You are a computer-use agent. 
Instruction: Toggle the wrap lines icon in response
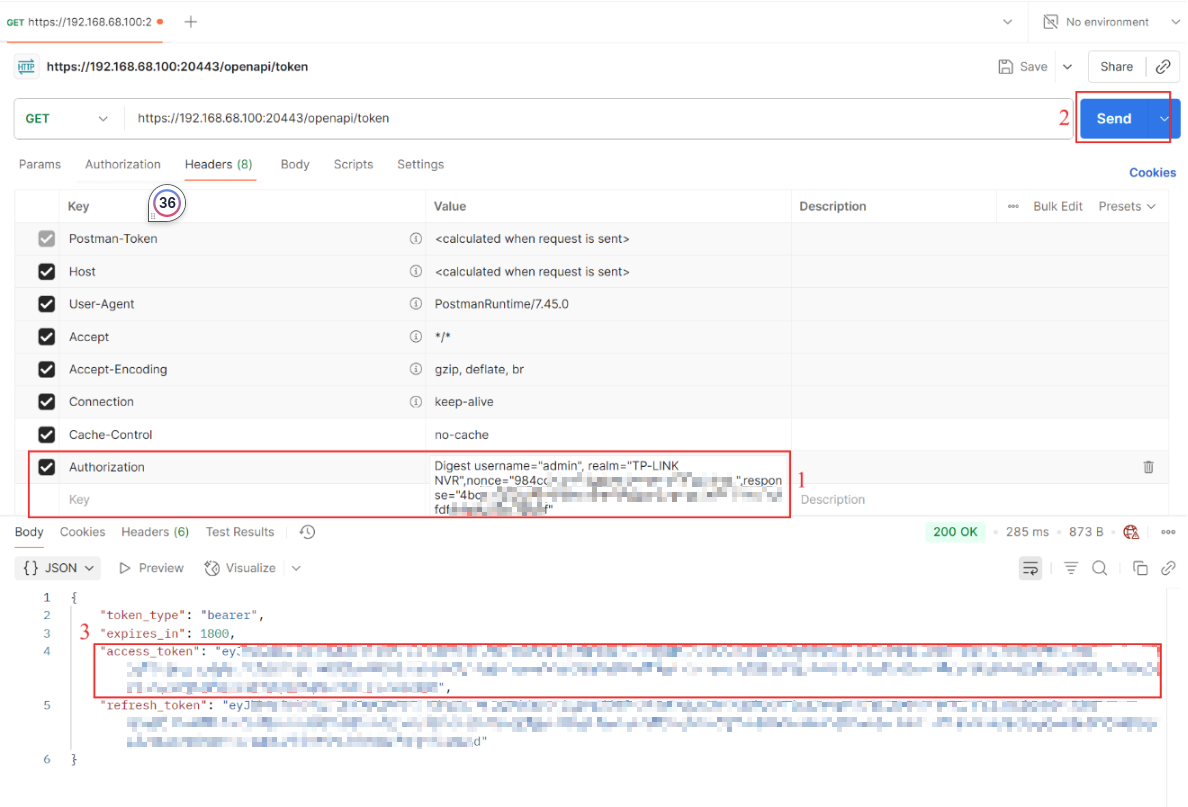coord(1030,568)
